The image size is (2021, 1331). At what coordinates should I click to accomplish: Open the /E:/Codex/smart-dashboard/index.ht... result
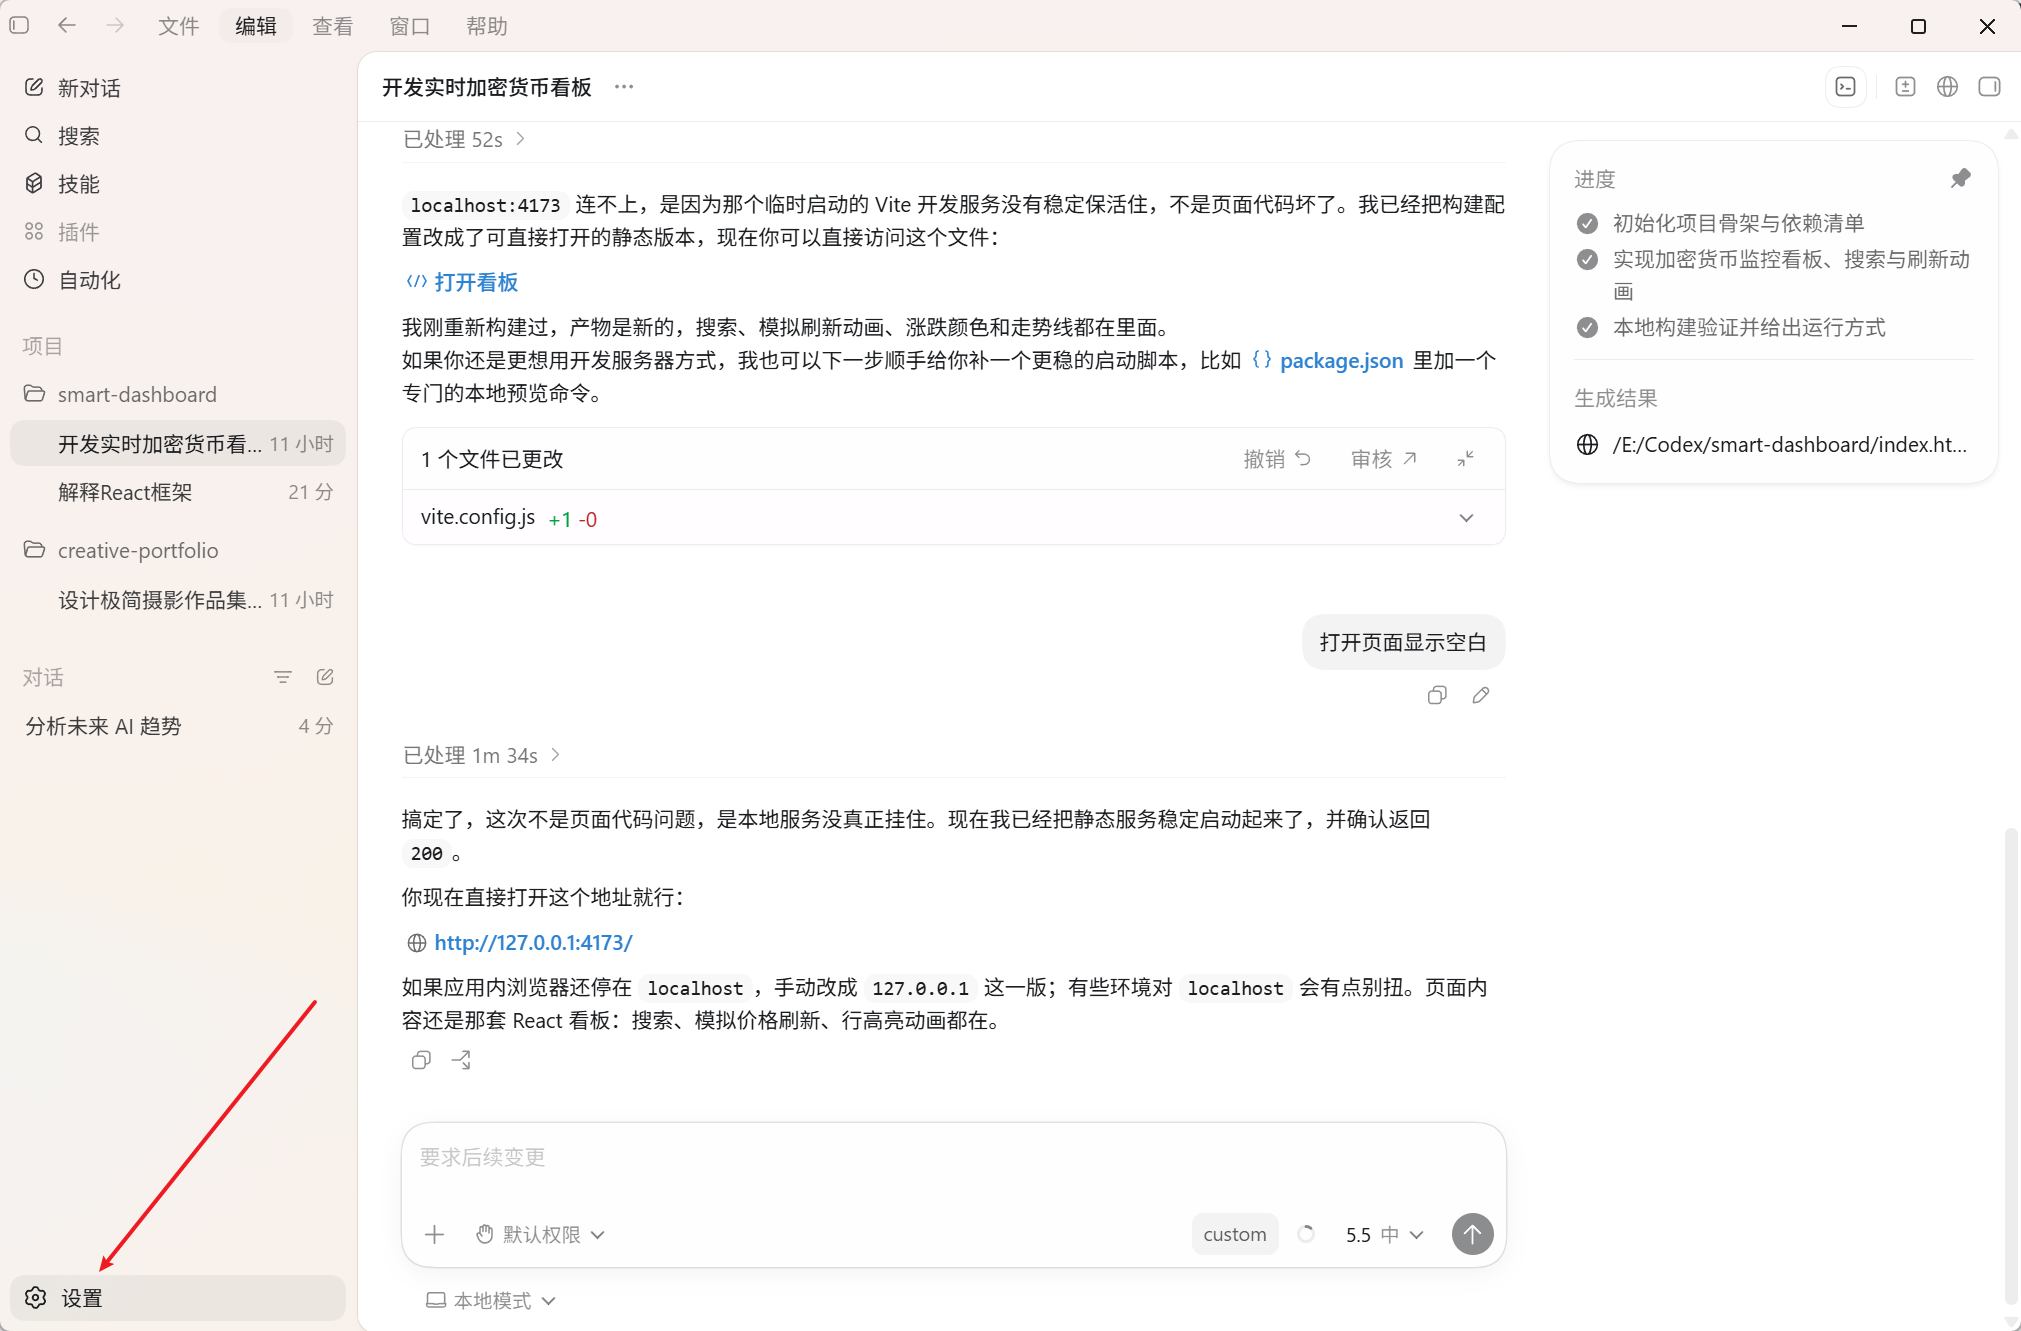point(1773,444)
